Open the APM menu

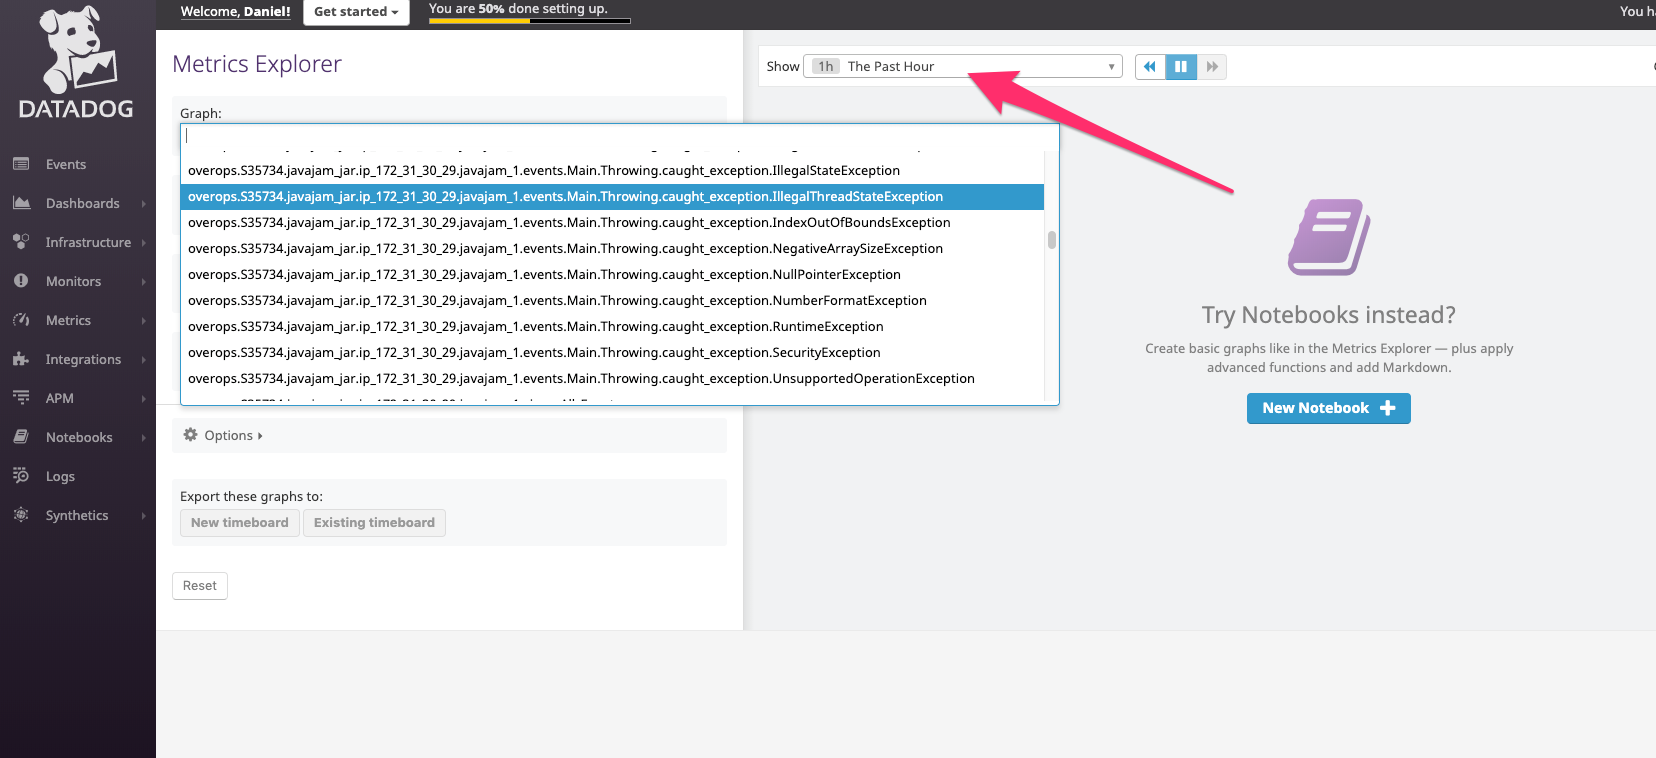coord(60,398)
